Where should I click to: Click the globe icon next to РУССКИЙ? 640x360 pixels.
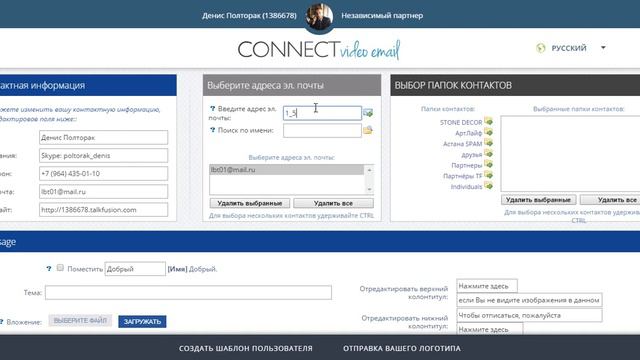click(540, 48)
